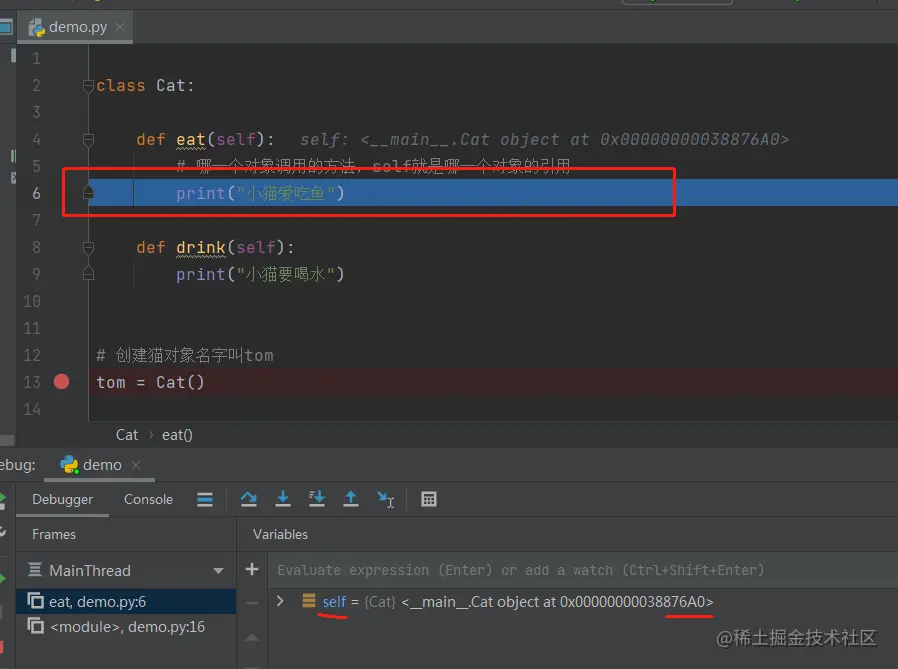The image size is (898, 669).
Task: Click the move watch up arrow
Action: tap(252, 637)
